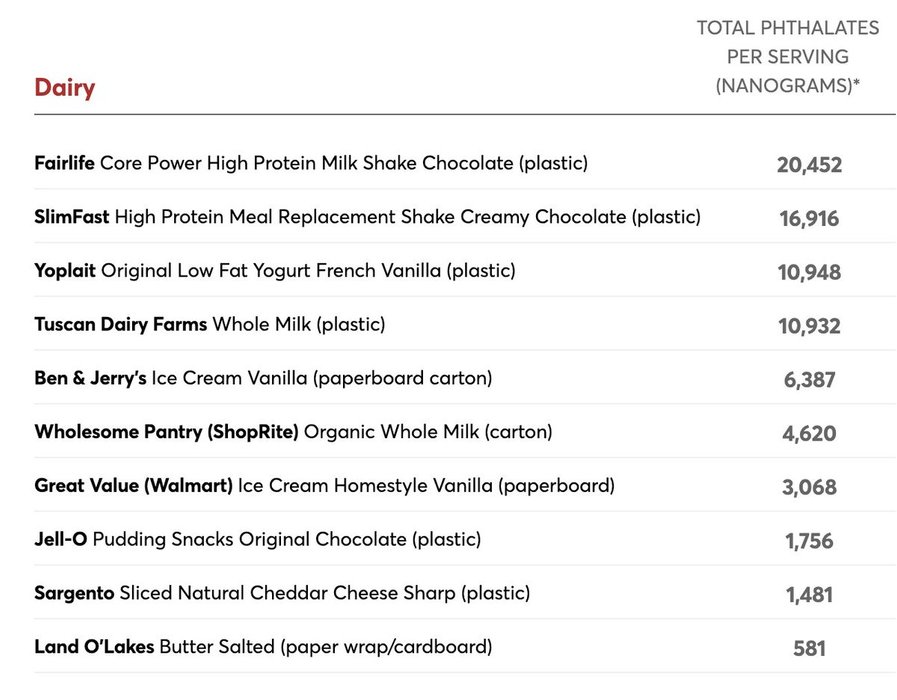Click the 3,068 value for Great Value

click(x=809, y=487)
